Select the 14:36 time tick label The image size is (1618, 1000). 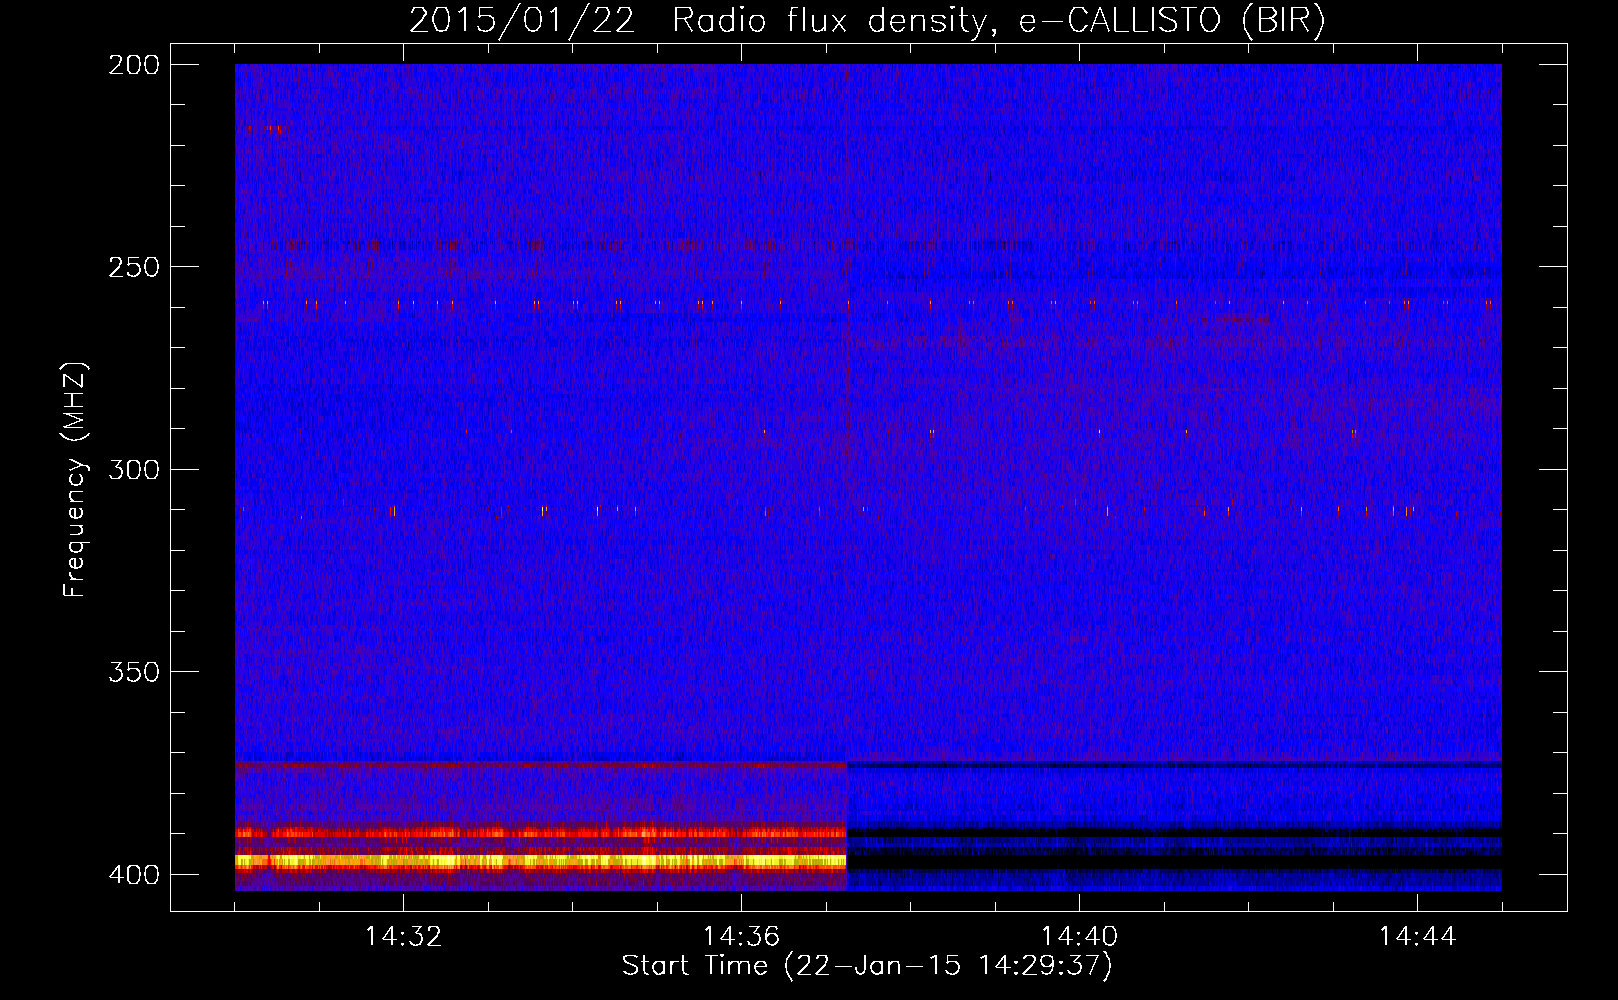[741, 936]
